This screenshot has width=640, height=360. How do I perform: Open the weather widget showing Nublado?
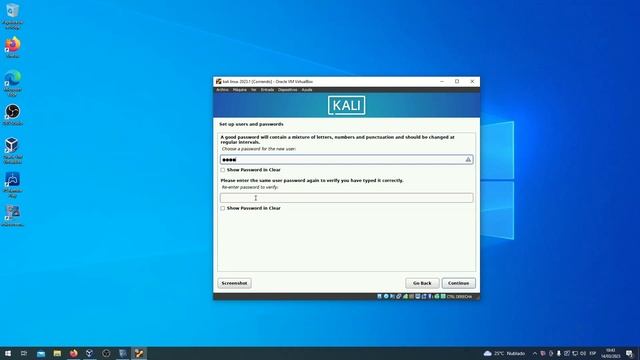pos(504,353)
